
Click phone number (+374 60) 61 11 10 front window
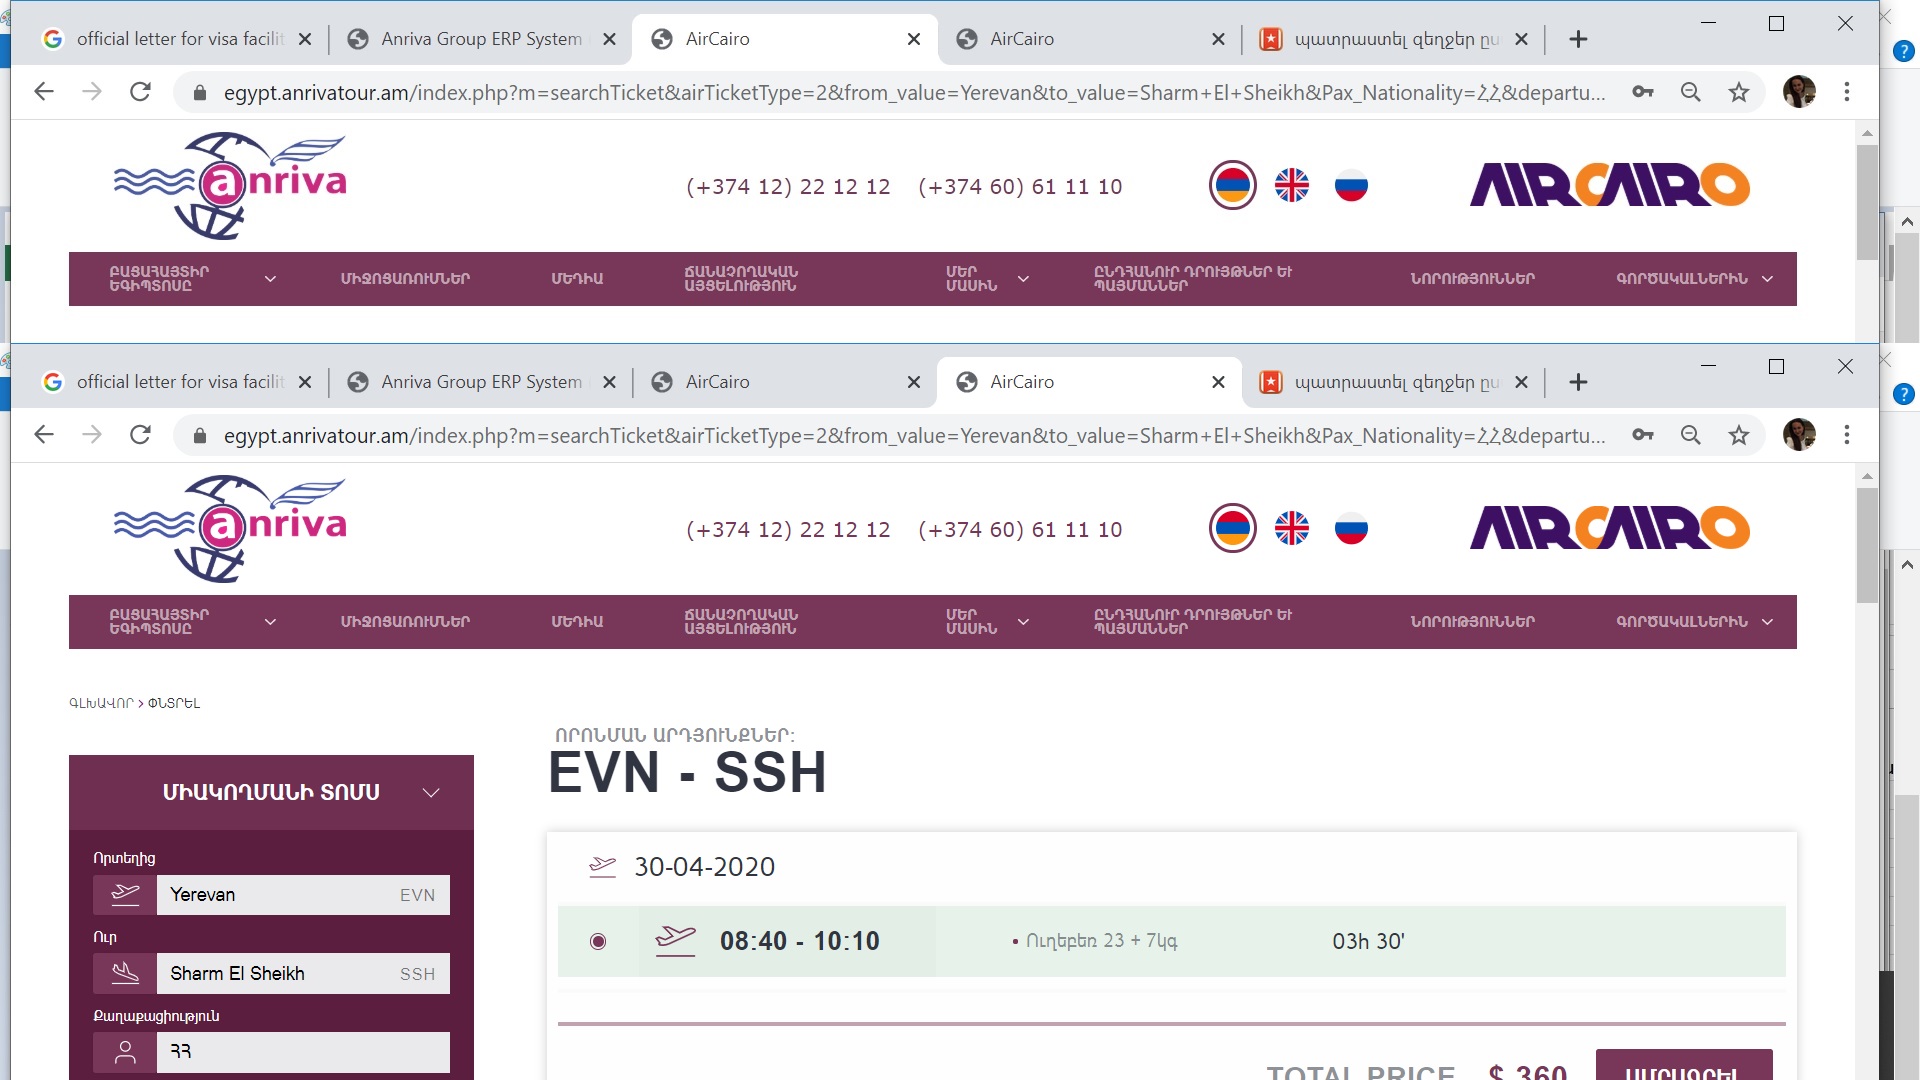point(1020,530)
